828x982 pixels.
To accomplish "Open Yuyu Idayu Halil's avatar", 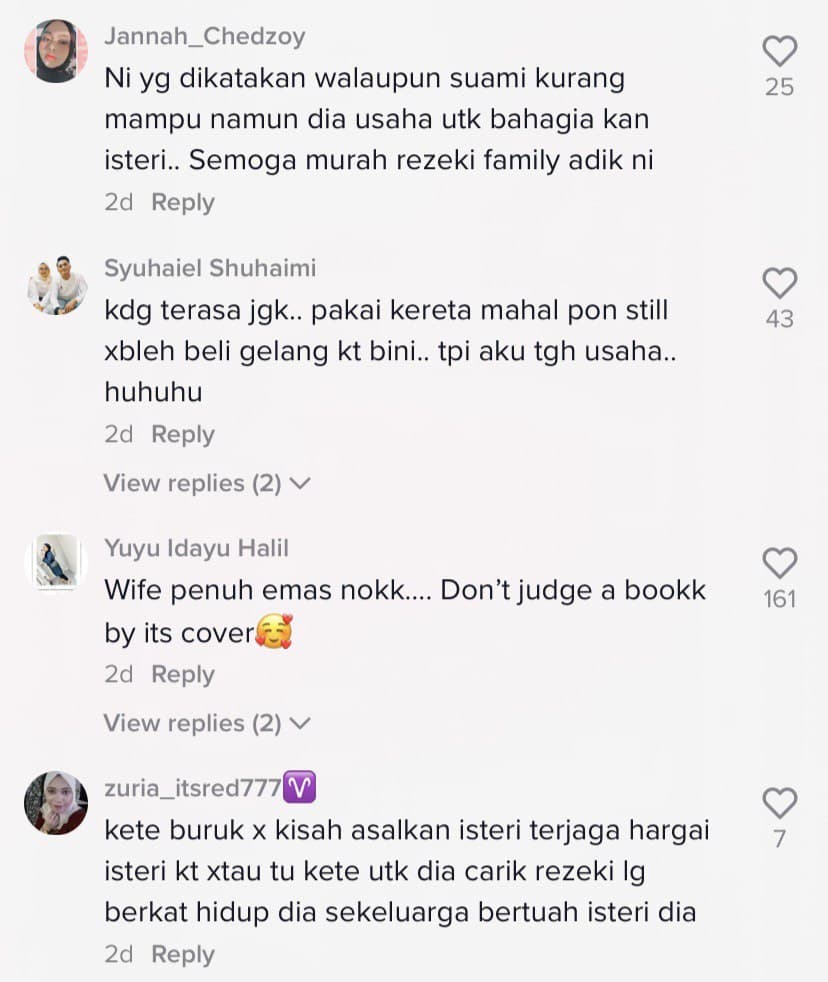I will click(x=56, y=562).
